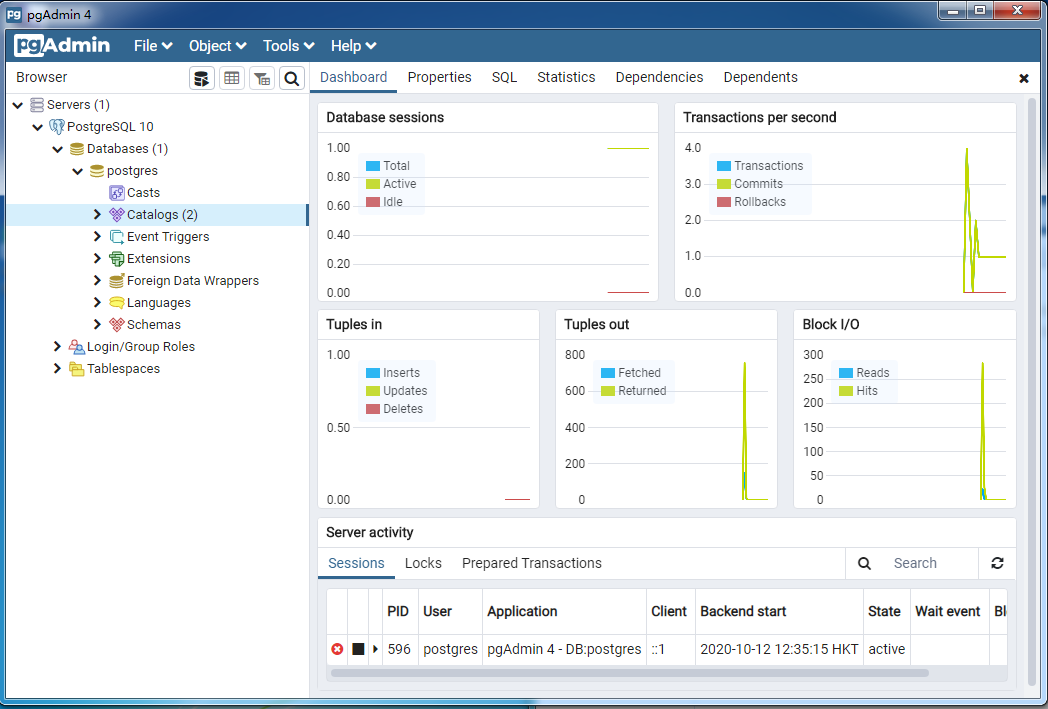
Task: Expand the Login/Group Roles node
Action: [x=57, y=347]
